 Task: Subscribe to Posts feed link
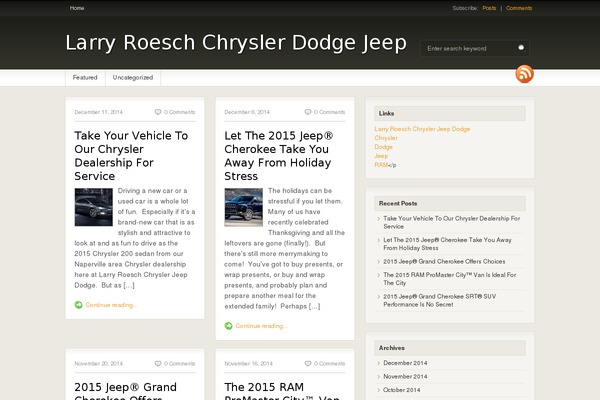pyautogui.click(x=489, y=8)
